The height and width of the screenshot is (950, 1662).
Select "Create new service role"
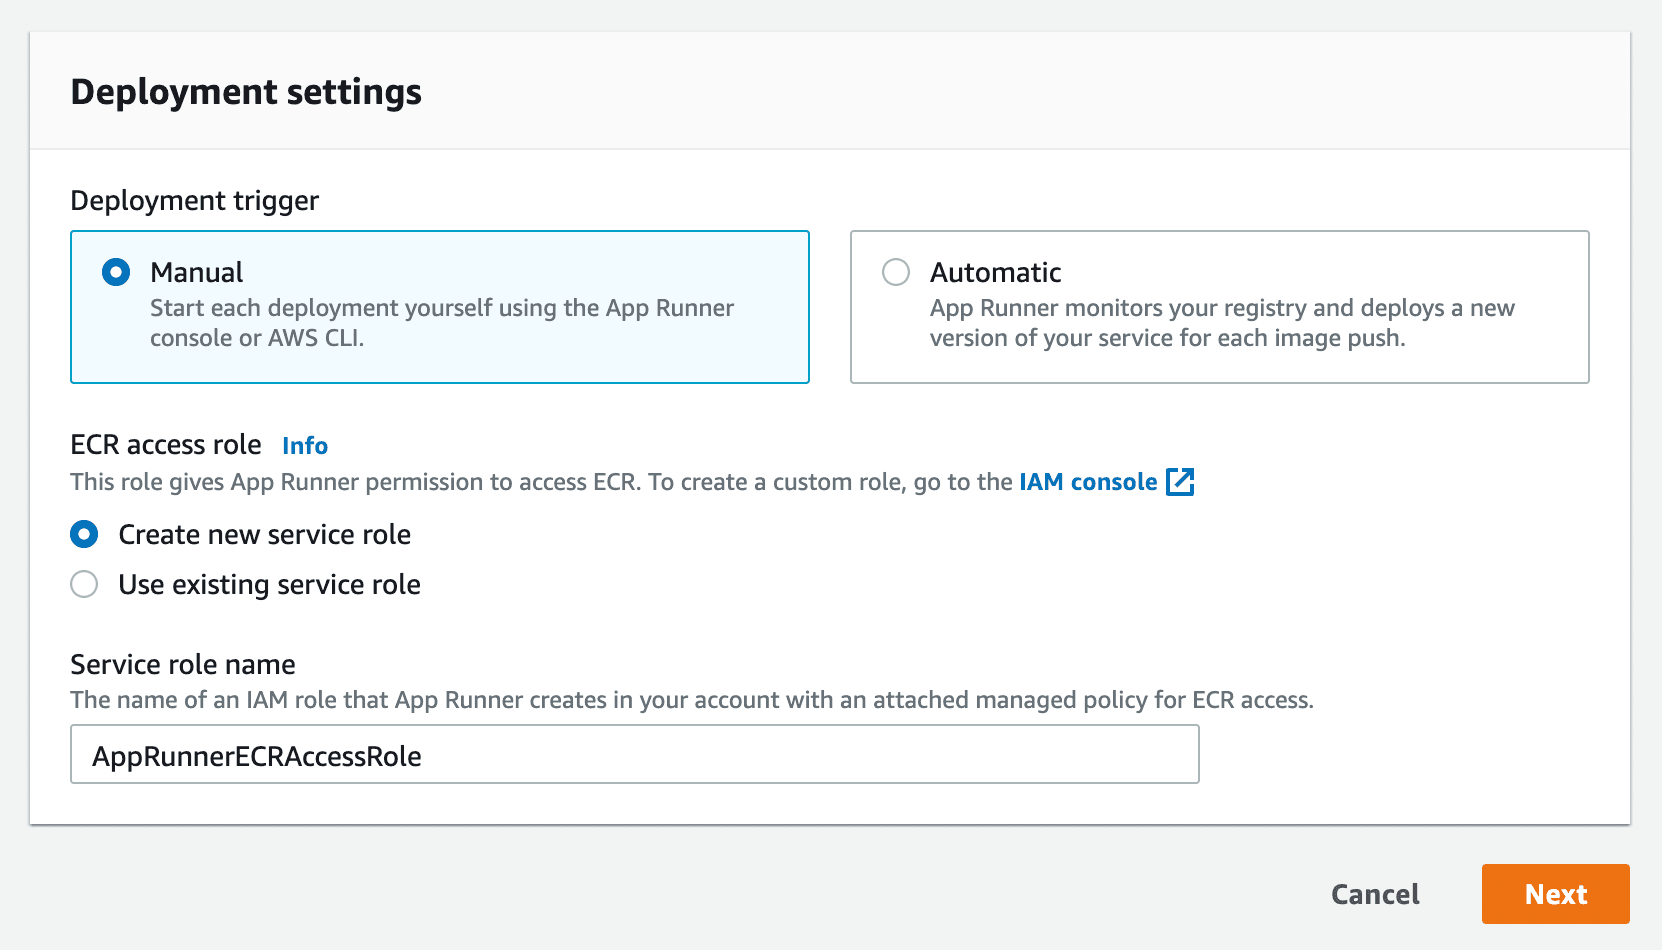85,534
